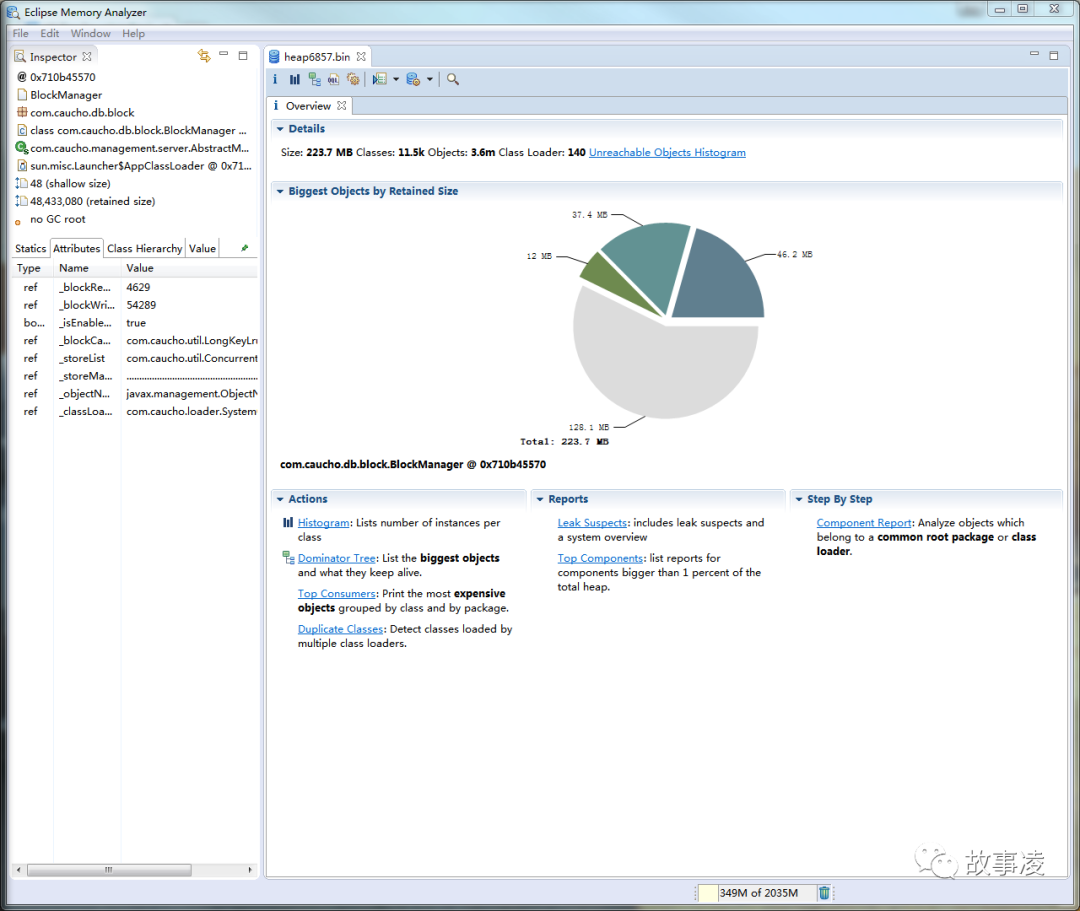Switch to the Value tab

pos(202,248)
